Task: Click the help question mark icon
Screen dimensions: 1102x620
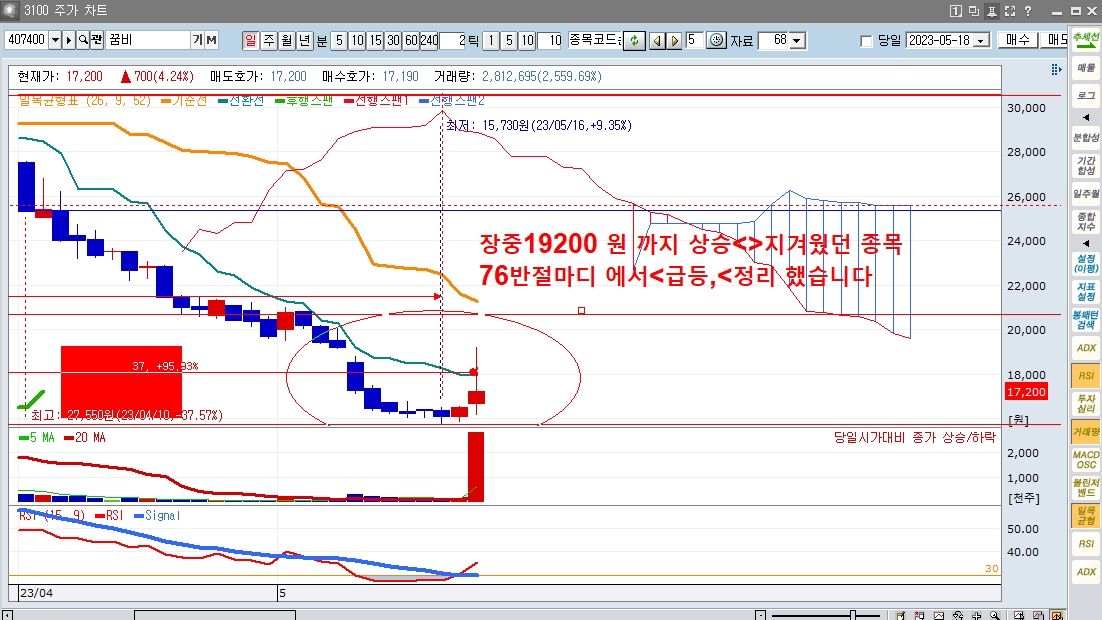Action: 1028,11
